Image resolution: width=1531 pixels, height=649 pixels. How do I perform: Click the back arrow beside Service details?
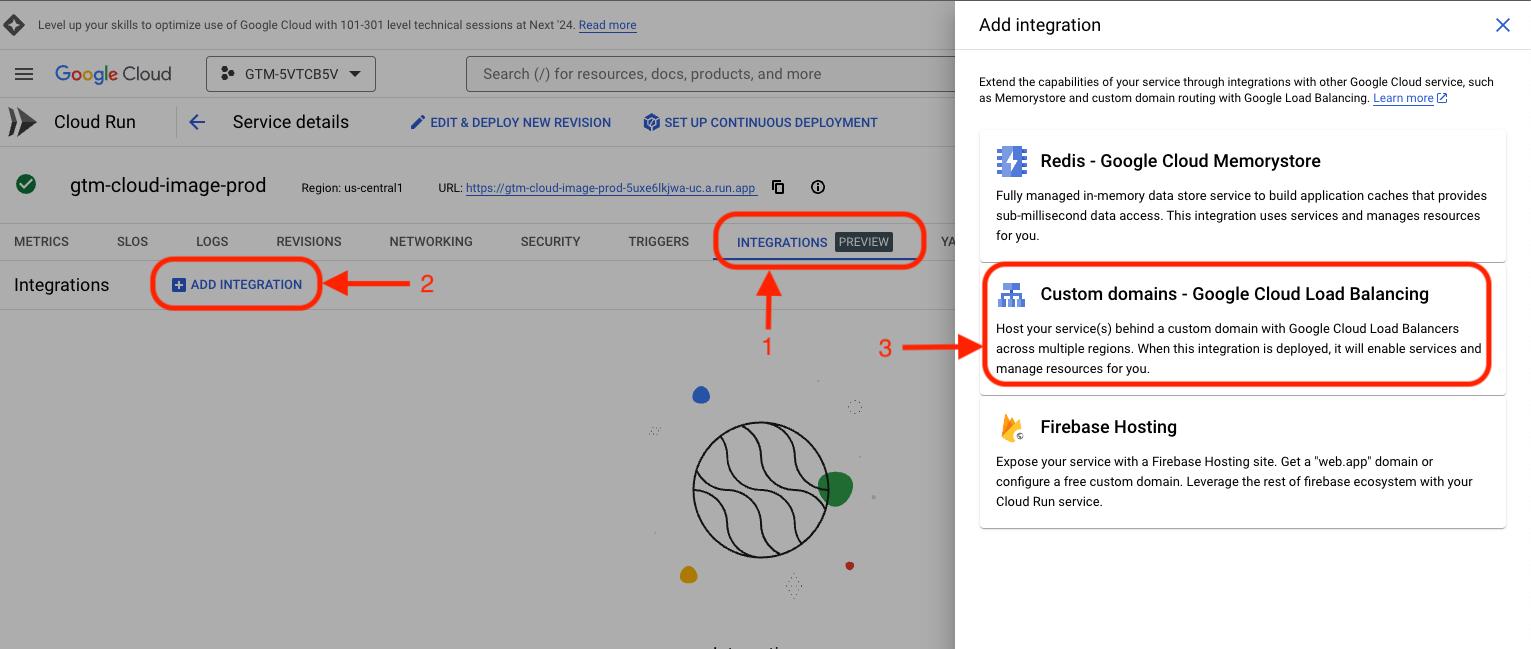pos(197,122)
